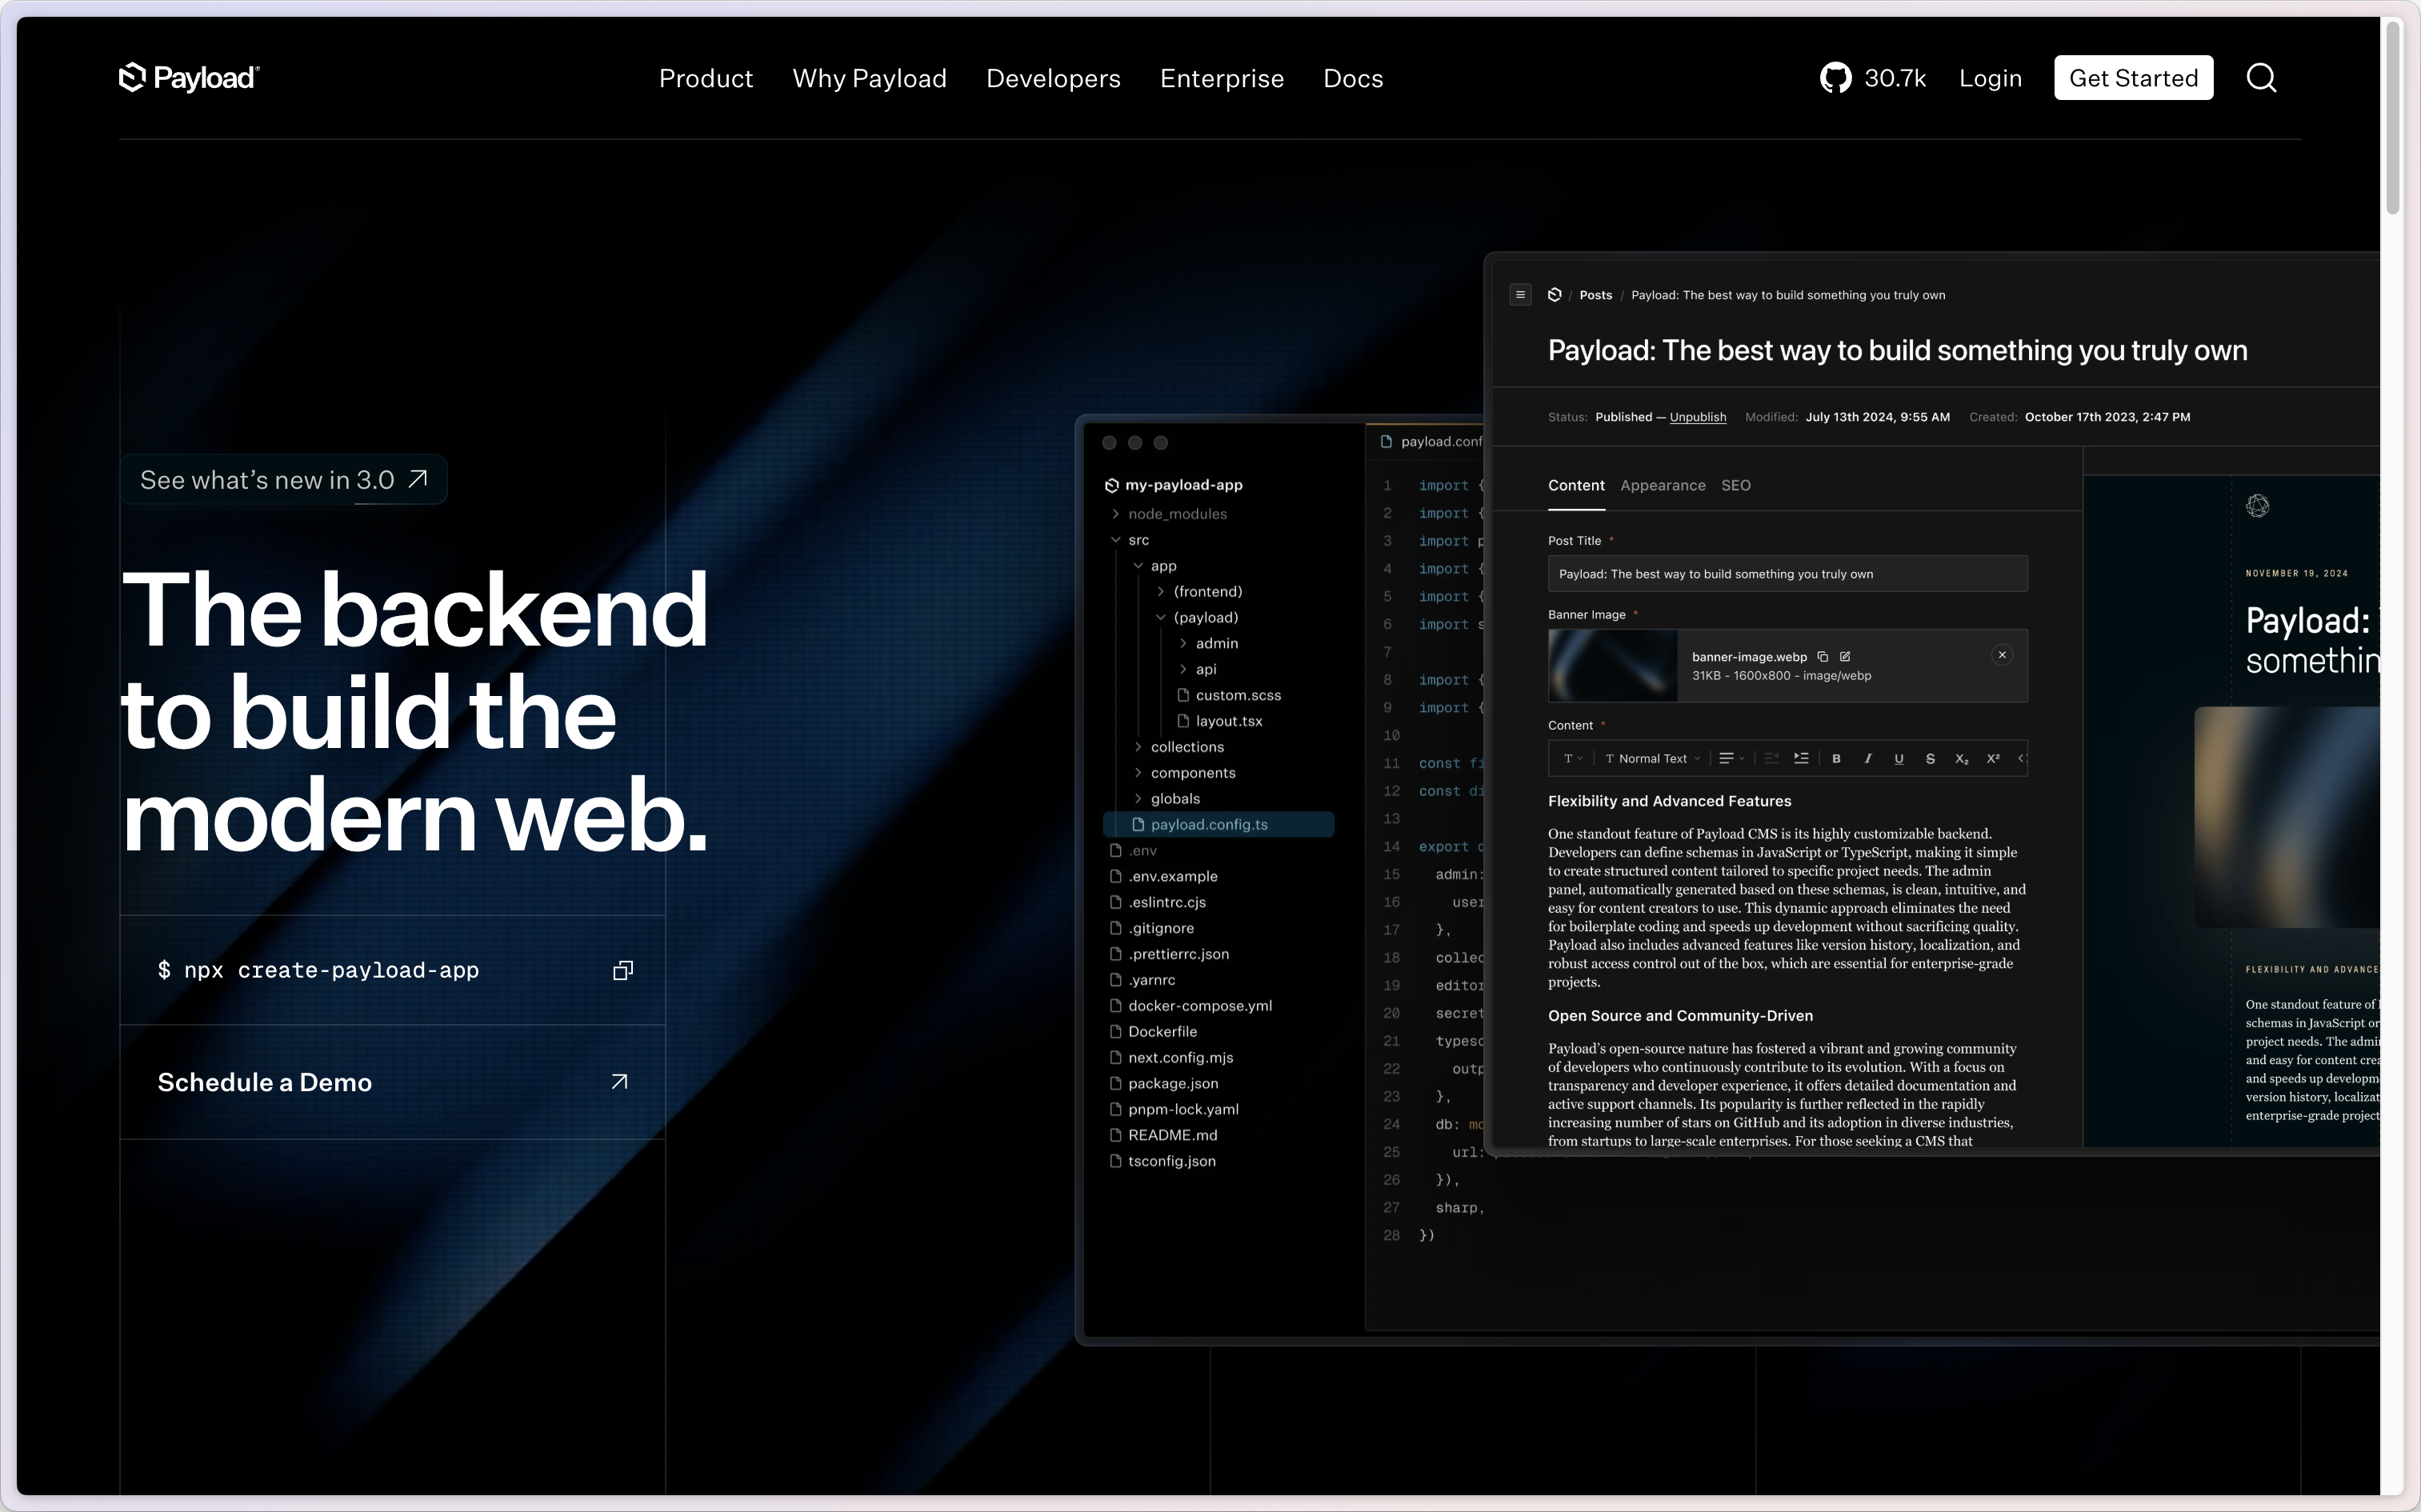Toggle italic formatting in editor toolbar

[1867, 759]
